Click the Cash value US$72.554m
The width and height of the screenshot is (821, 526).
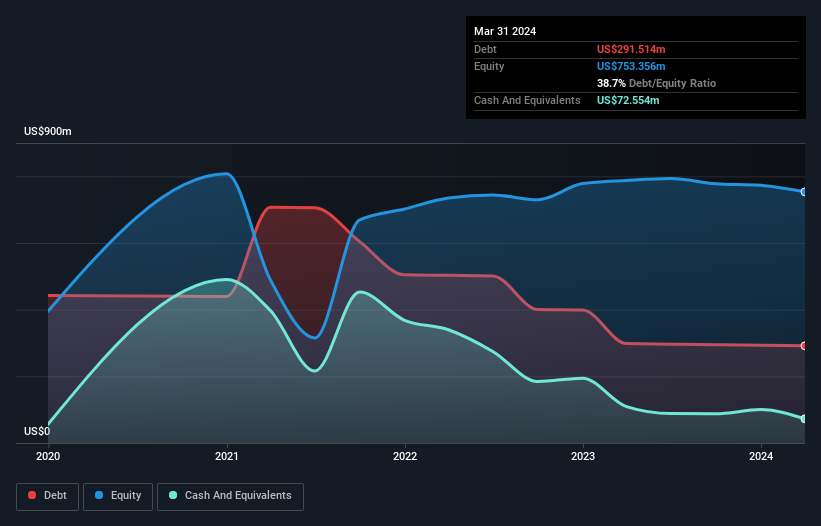[x=628, y=100]
